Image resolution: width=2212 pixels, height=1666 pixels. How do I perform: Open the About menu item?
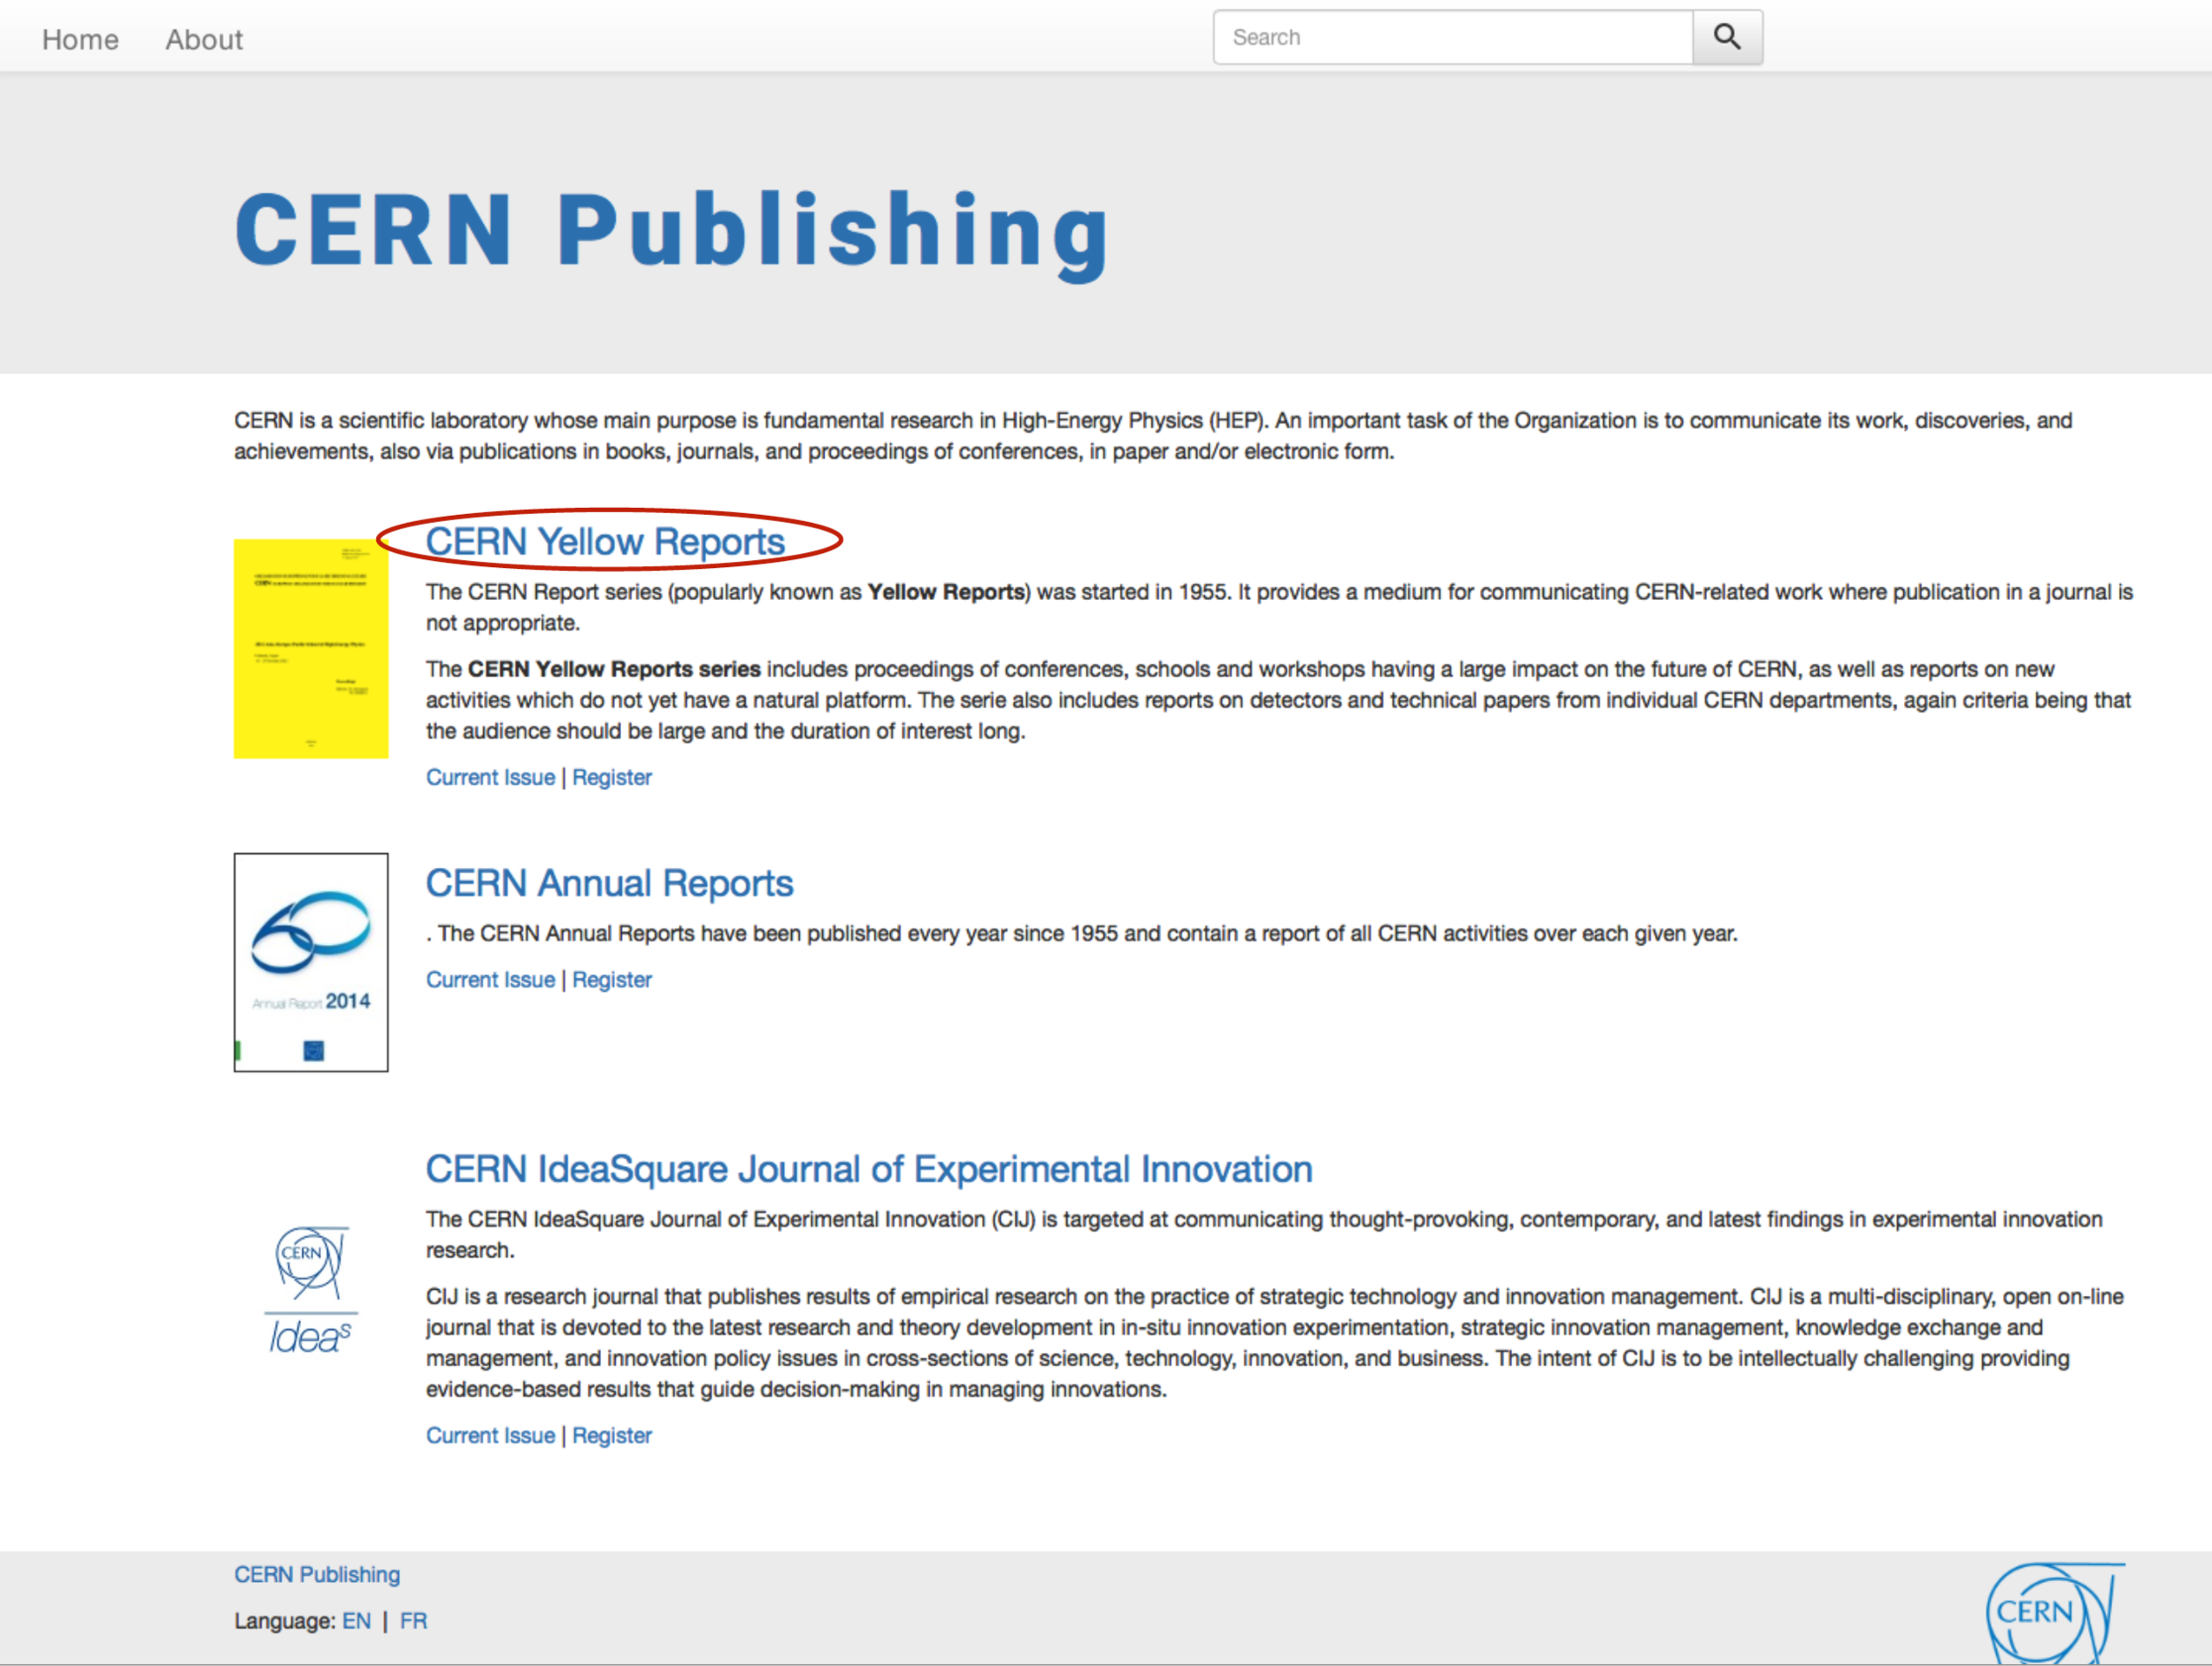(204, 39)
